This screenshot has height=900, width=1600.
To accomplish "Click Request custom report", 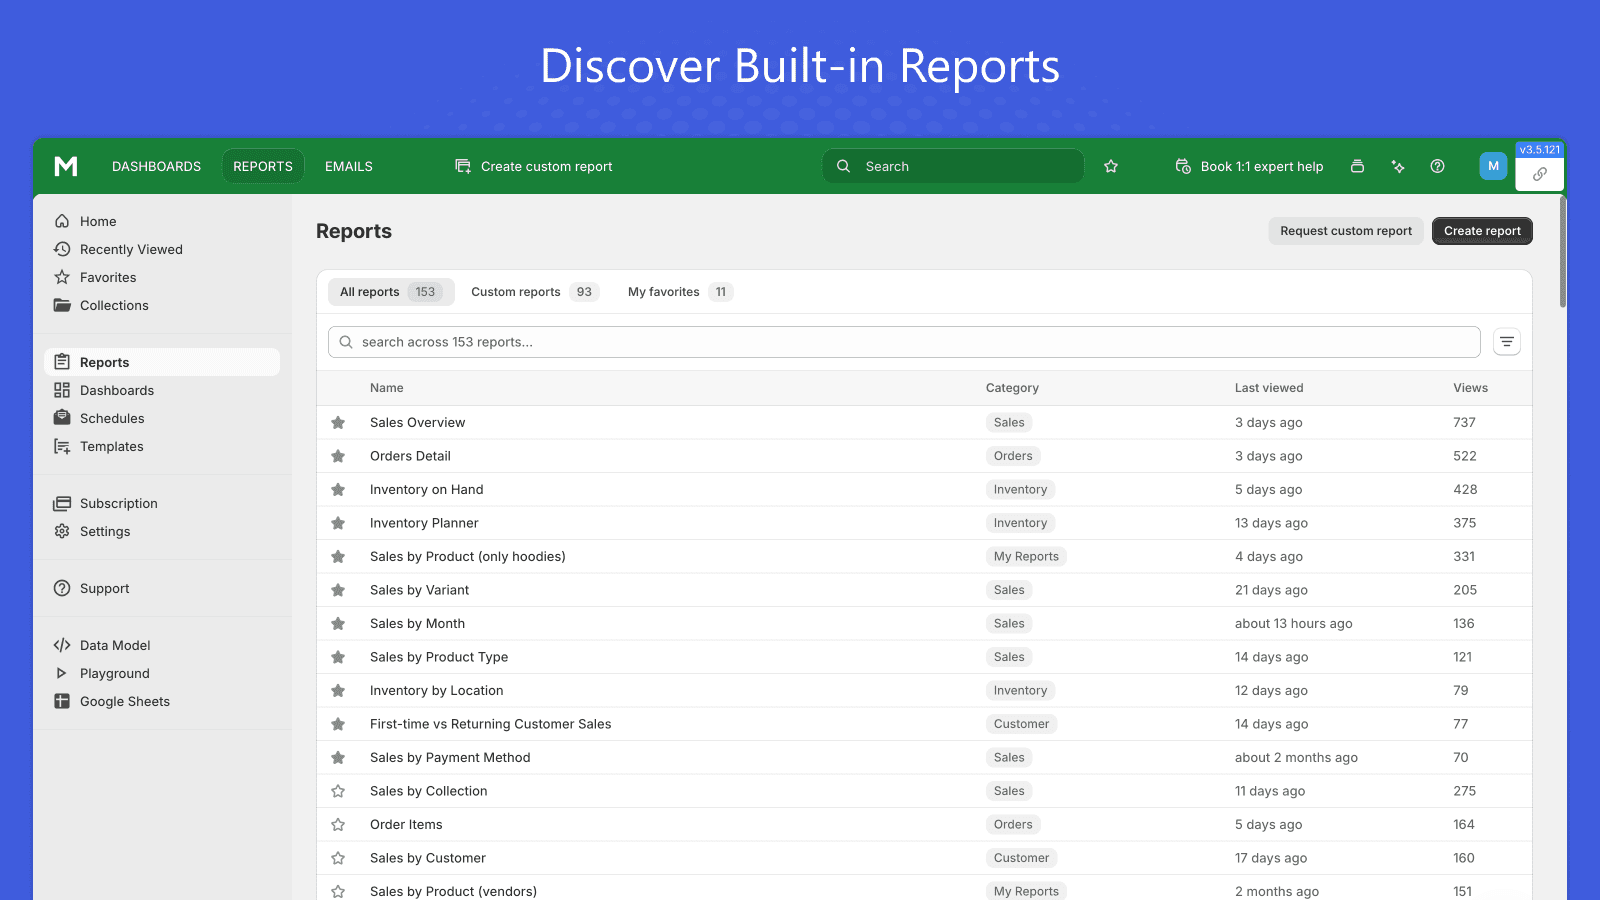I will coord(1346,230).
